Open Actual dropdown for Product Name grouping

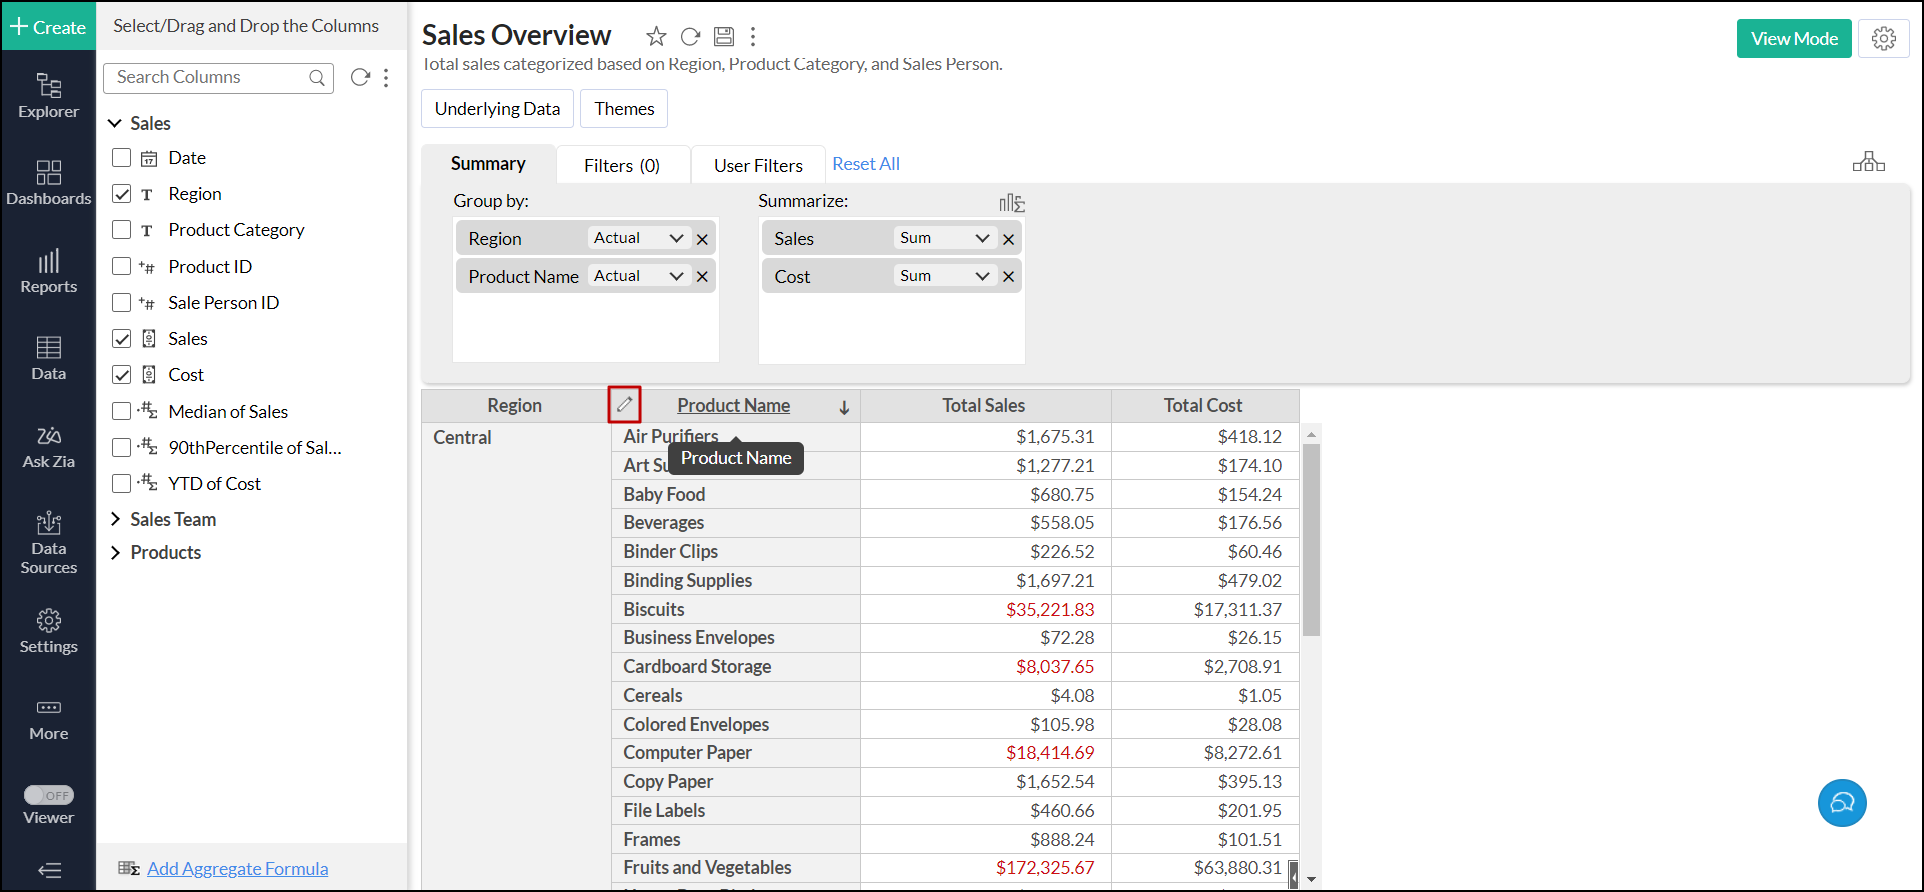click(638, 276)
